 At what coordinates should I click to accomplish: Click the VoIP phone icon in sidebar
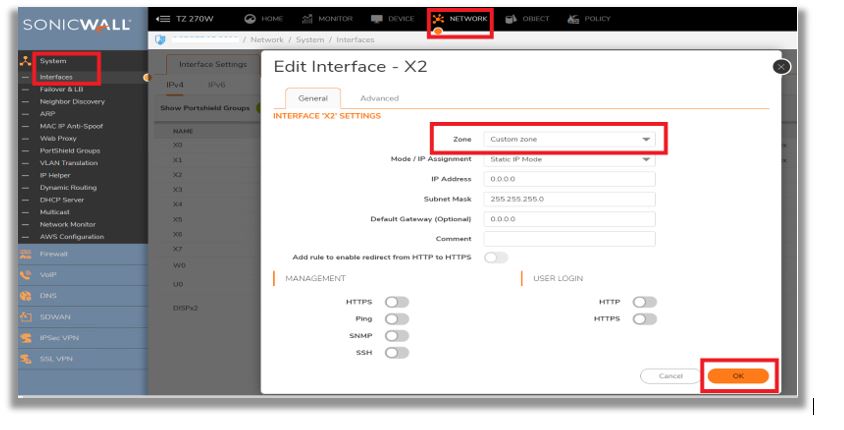[25, 275]
